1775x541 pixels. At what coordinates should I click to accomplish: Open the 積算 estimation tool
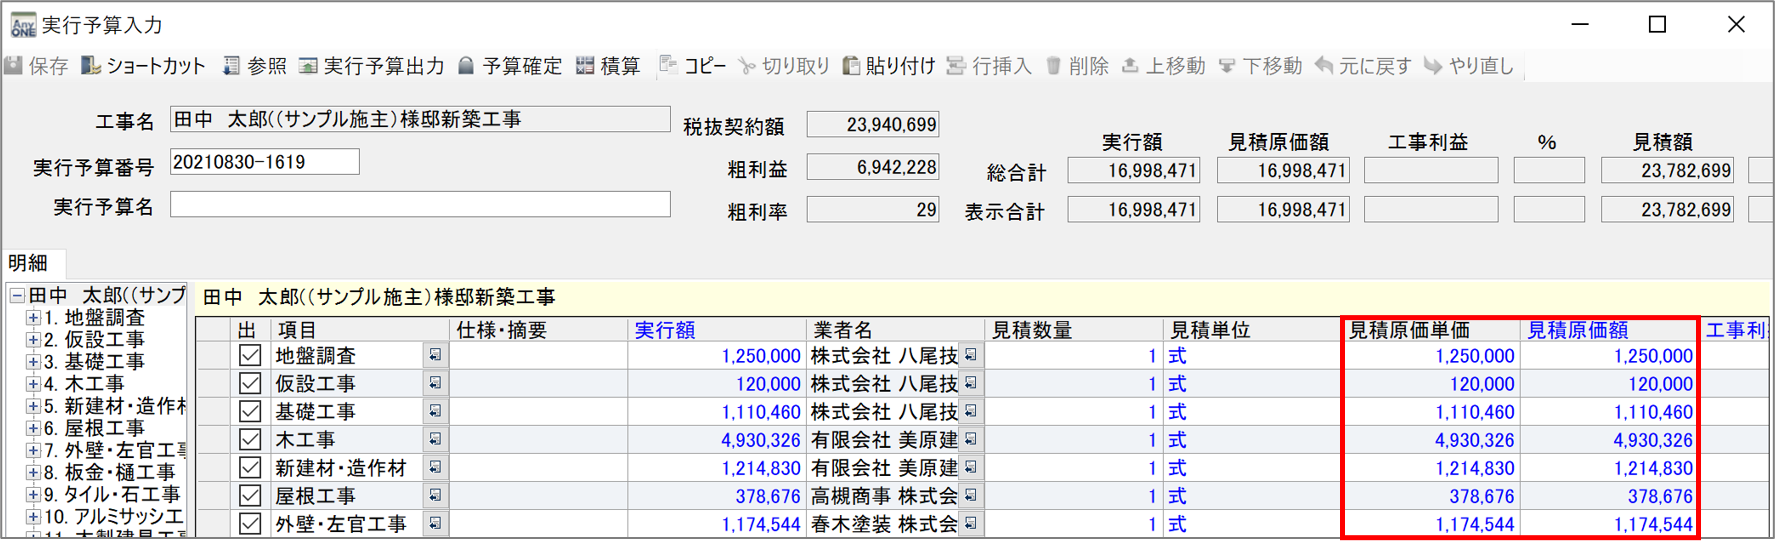[585, 66]
